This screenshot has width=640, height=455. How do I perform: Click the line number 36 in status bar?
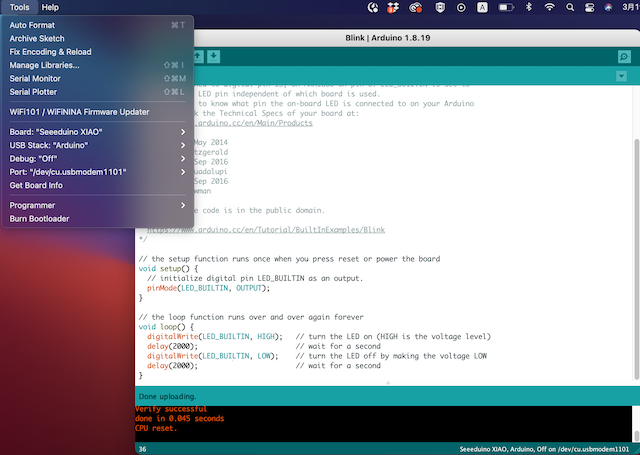click(x=142, y=449)
